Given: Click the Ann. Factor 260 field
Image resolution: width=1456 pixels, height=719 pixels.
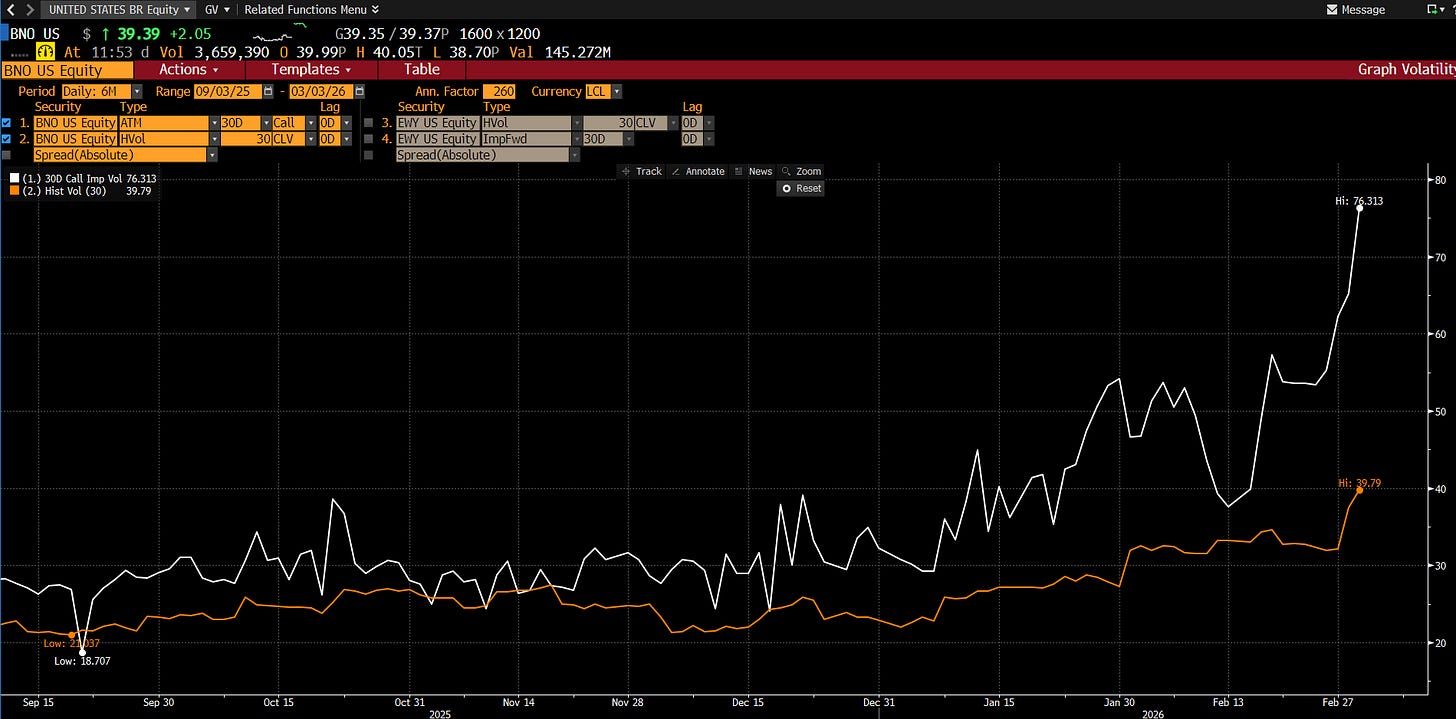Looking at the screenshot, I should (500, 91).
